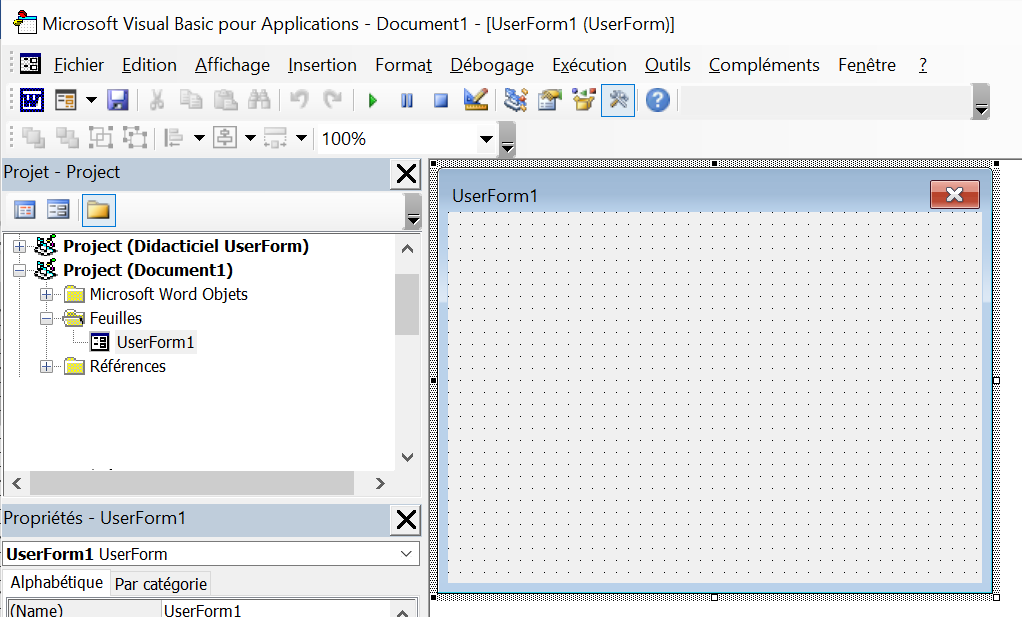Click View Code icon in Project panel
This screenshot has height=617, width=1022.
pyautogui.click(x=24, y=210)
